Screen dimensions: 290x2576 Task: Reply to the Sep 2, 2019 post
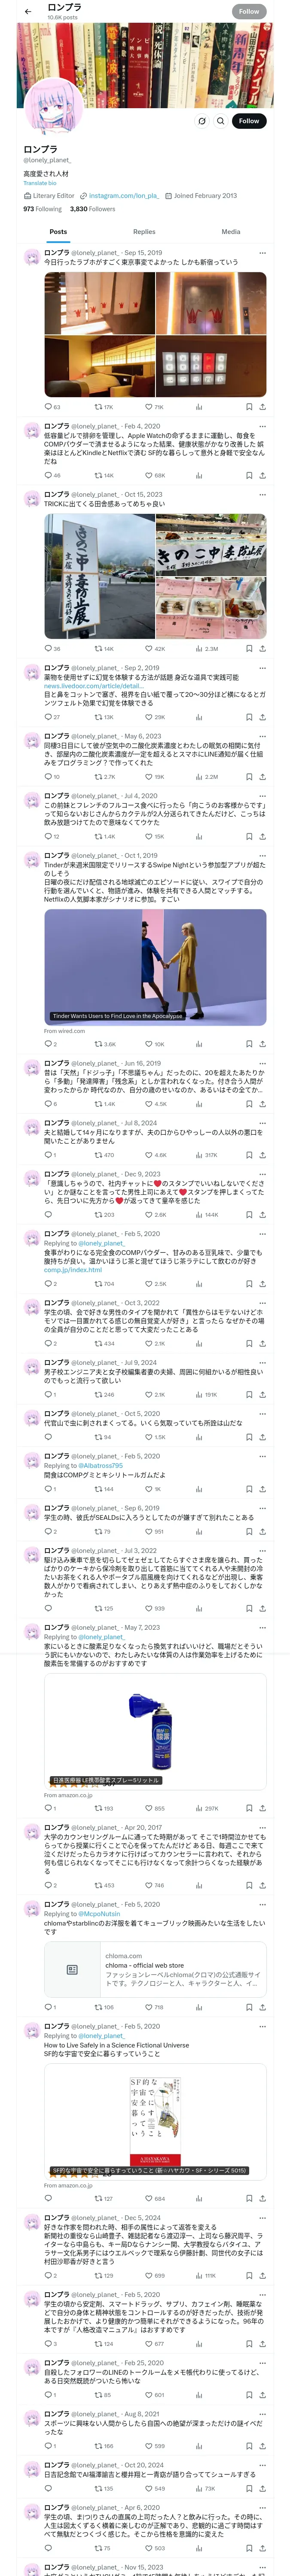tap(48, 716)
